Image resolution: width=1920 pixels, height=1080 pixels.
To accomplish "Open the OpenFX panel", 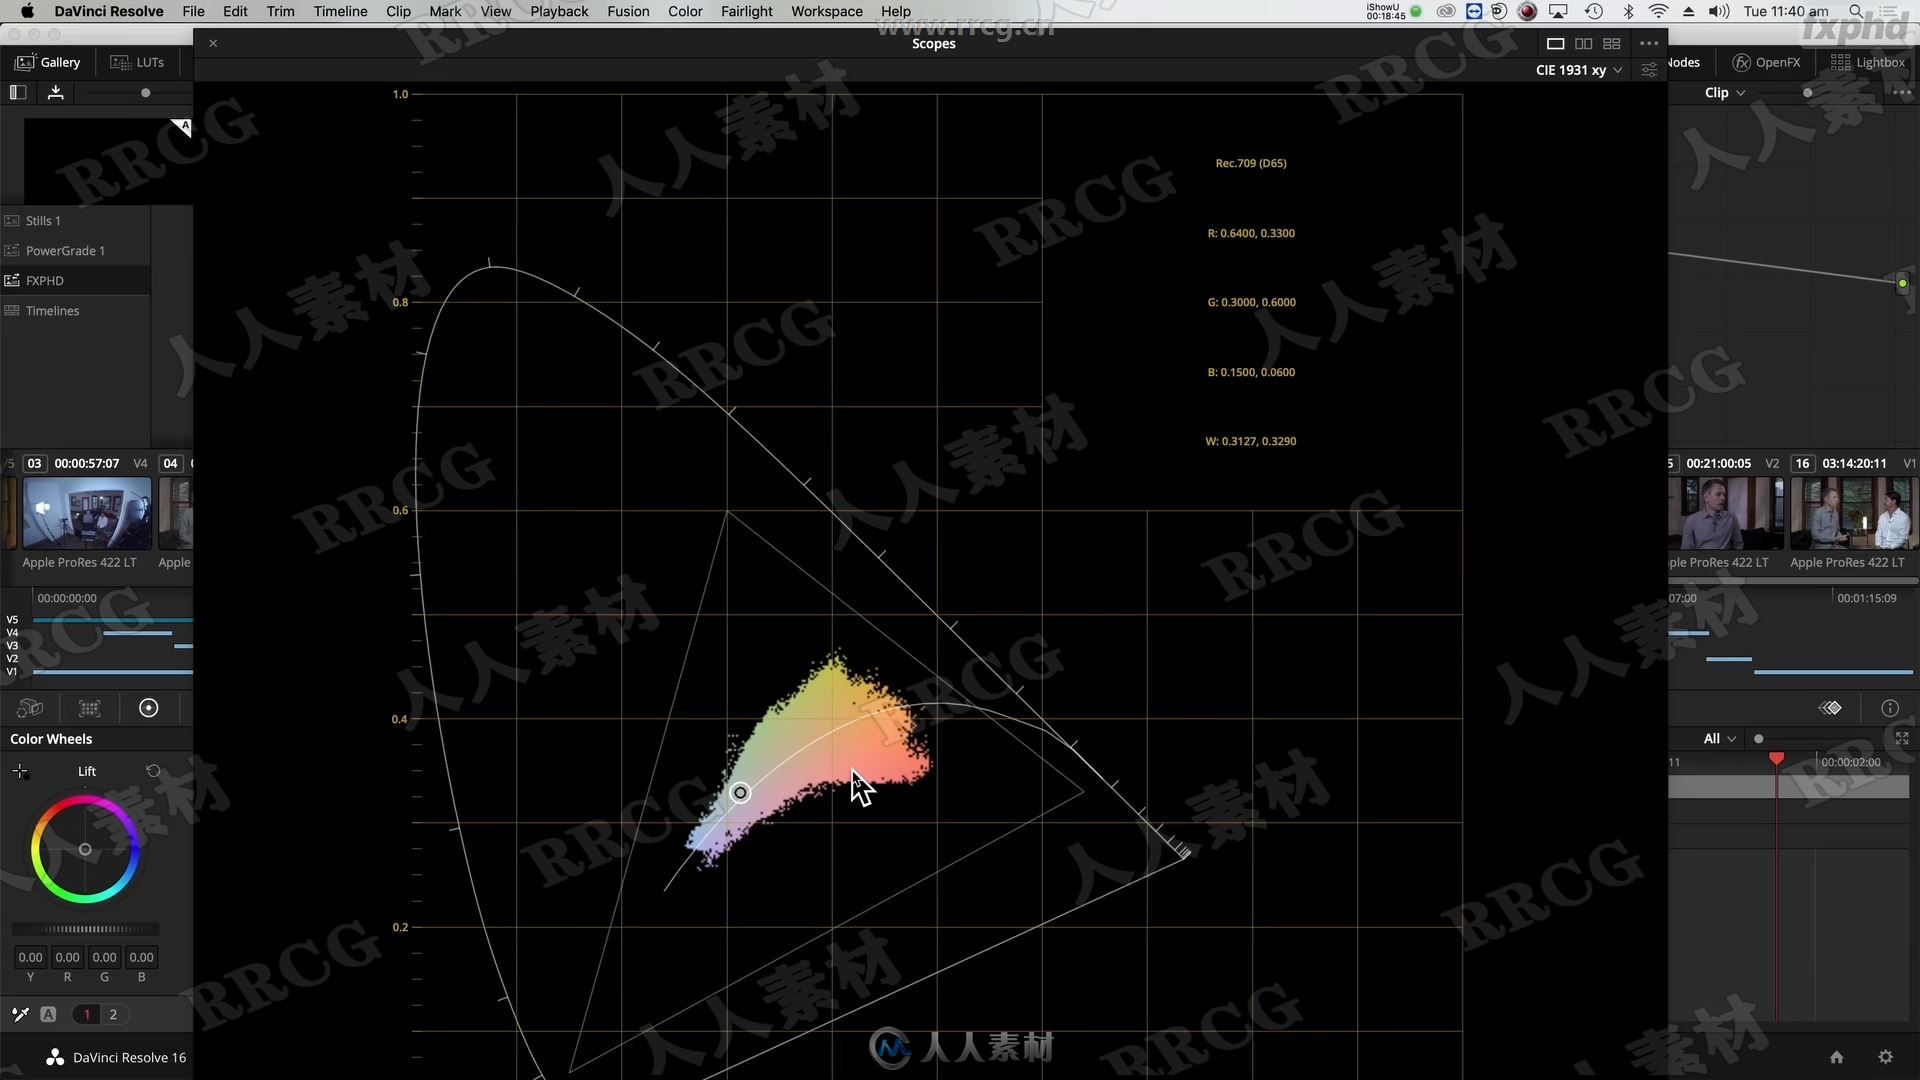I will click(x=1766, y=62).
